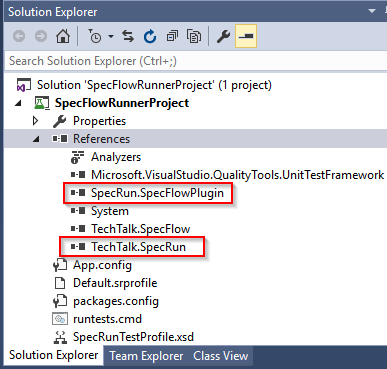Click Sync with Active Document icon
387x369 pixels.
(128, 36)
